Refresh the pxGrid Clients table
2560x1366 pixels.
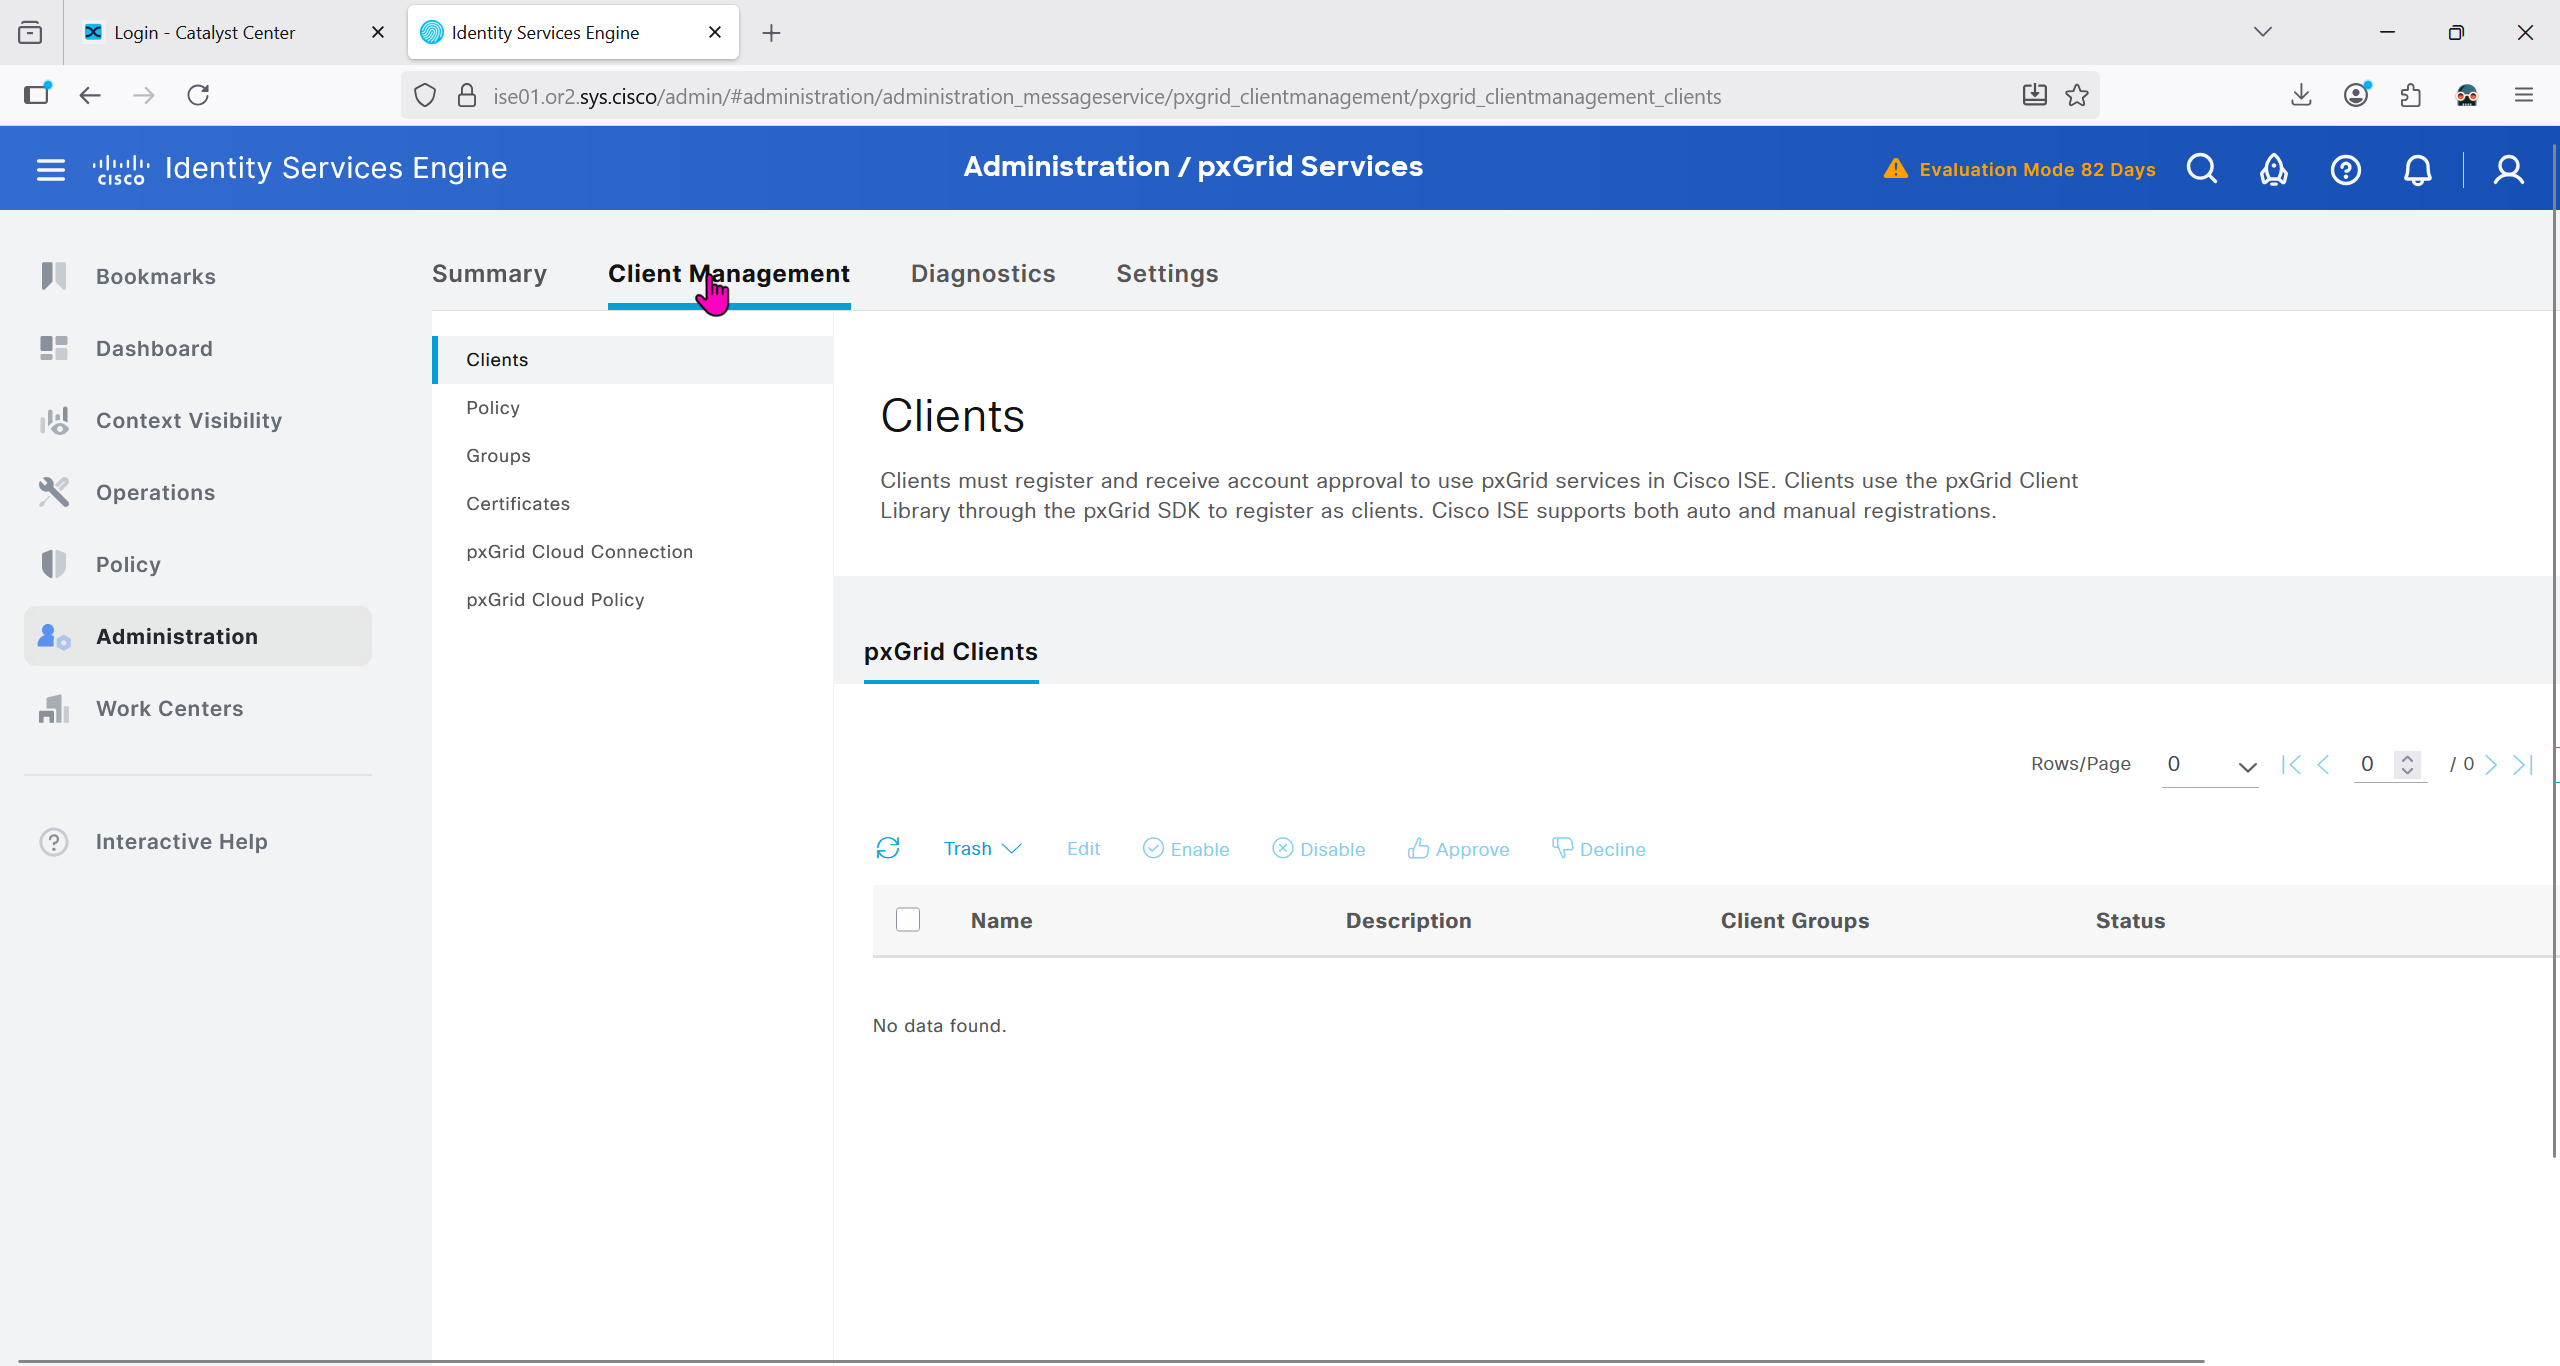tap(887, 848)
